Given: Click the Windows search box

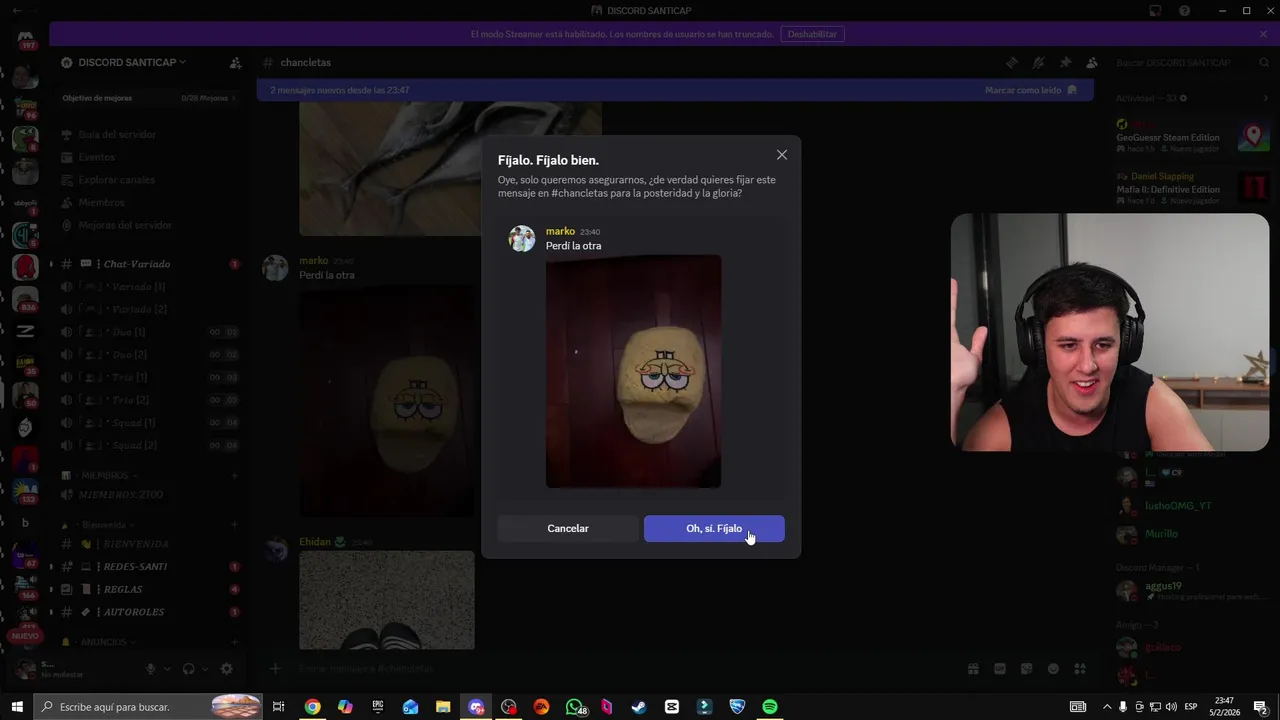Looking at the screenshot, I should point(148,707).
